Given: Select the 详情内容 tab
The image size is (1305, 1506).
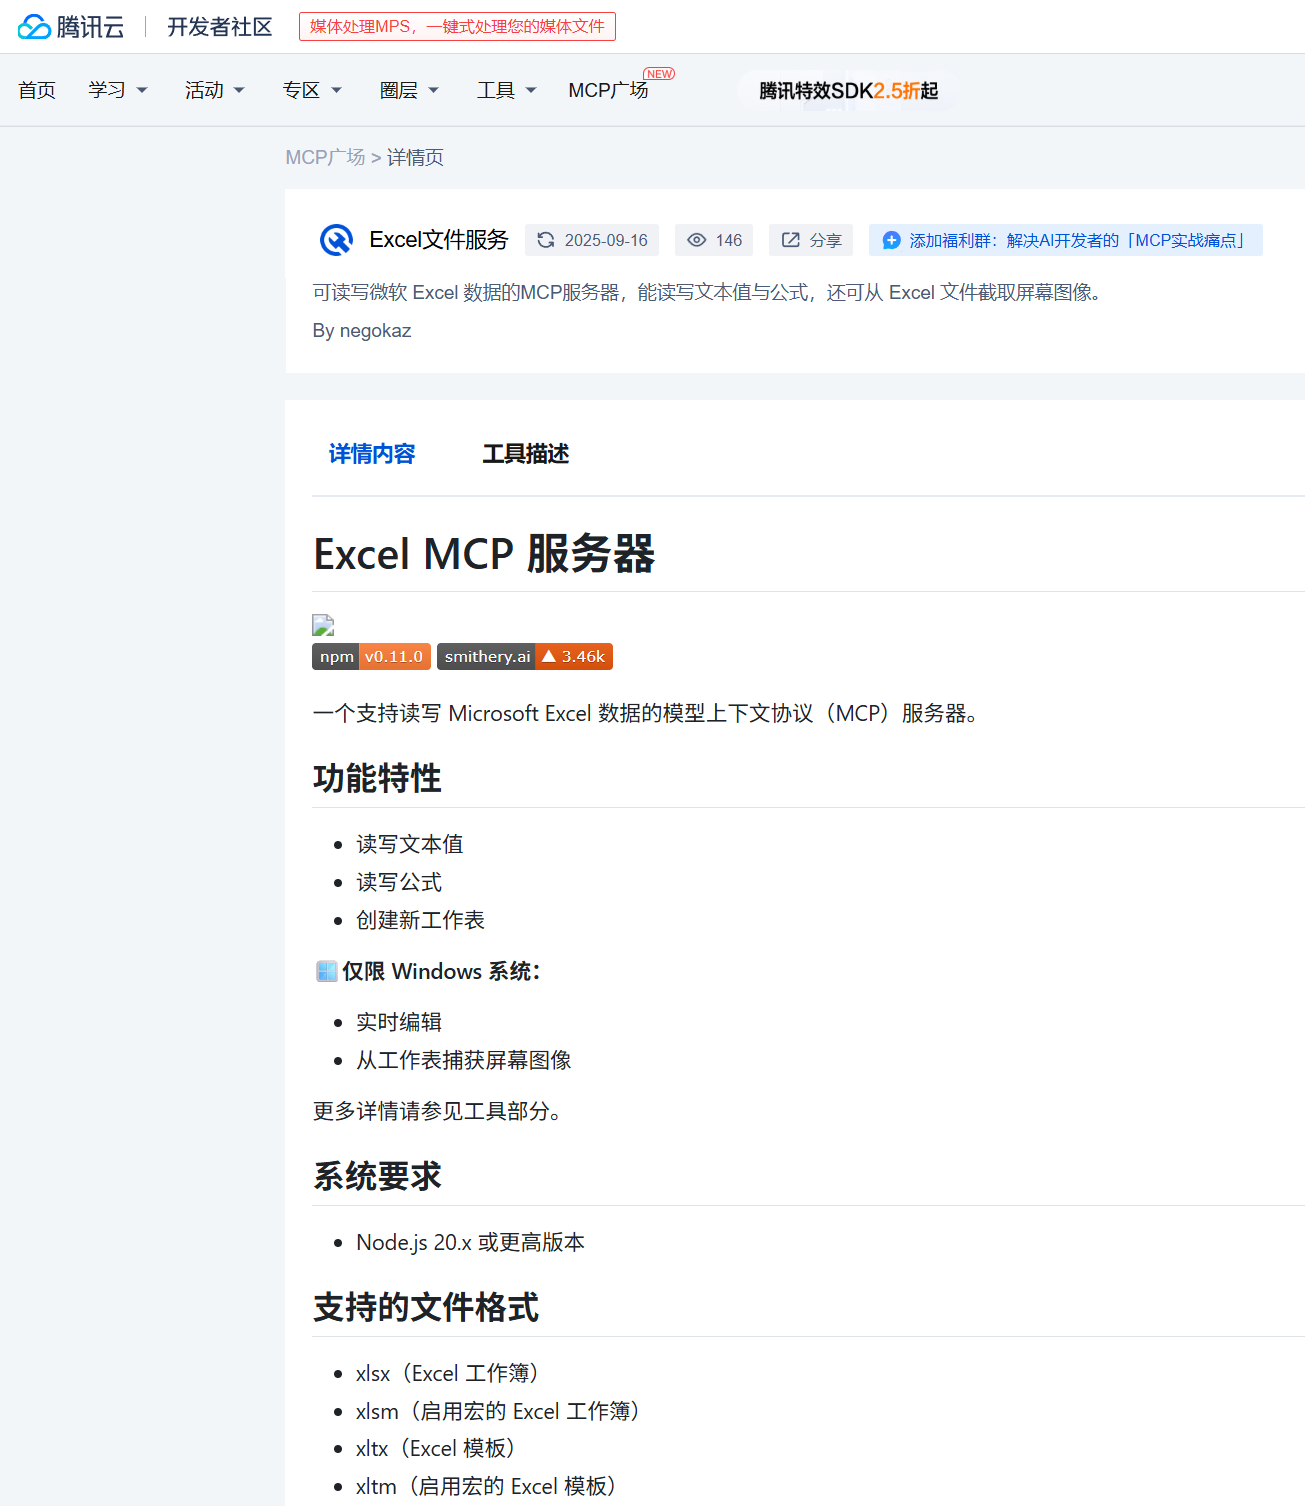Looking at the screenshot, I should pos(371,454).
